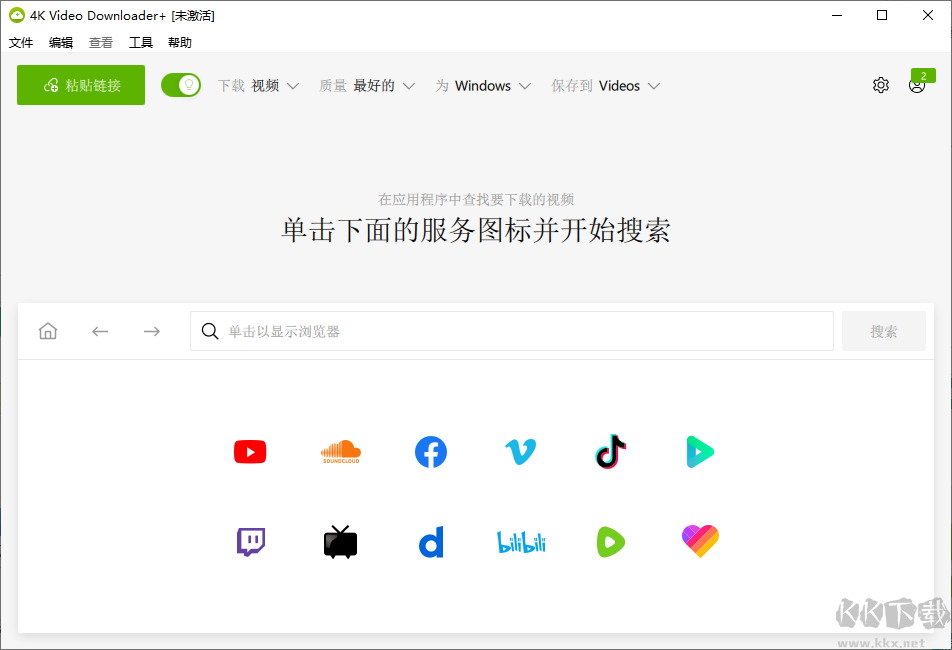Open the 文件 menu
This screenshot has width=952, height=650.
pos(21,42)
